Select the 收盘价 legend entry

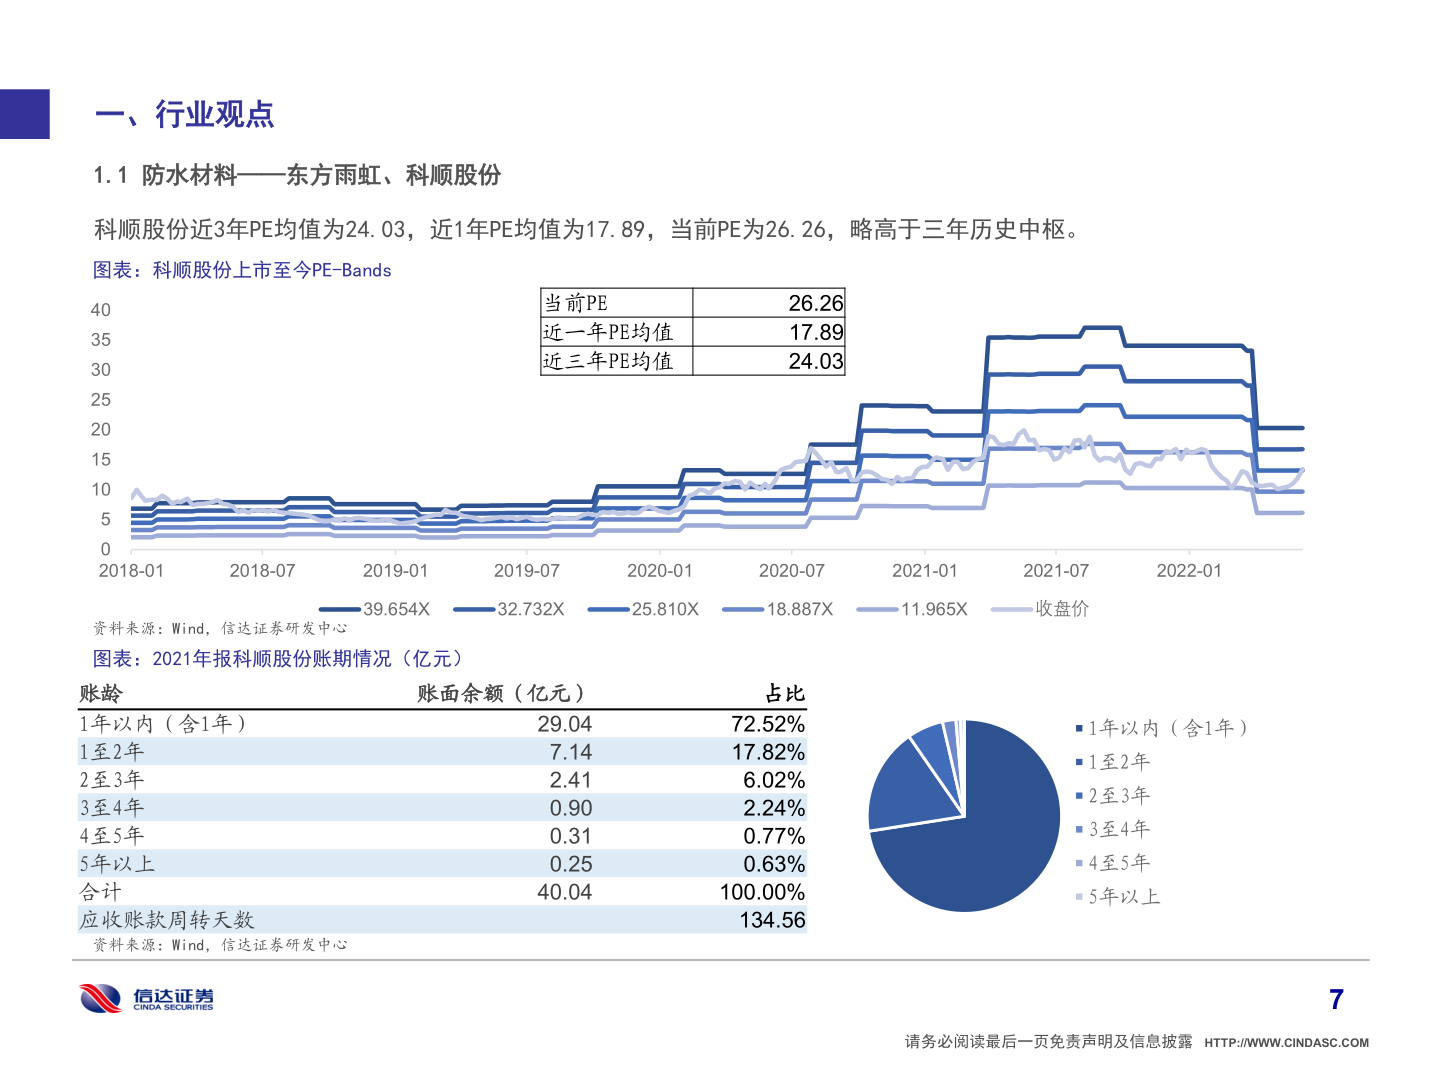point(1040,609)
